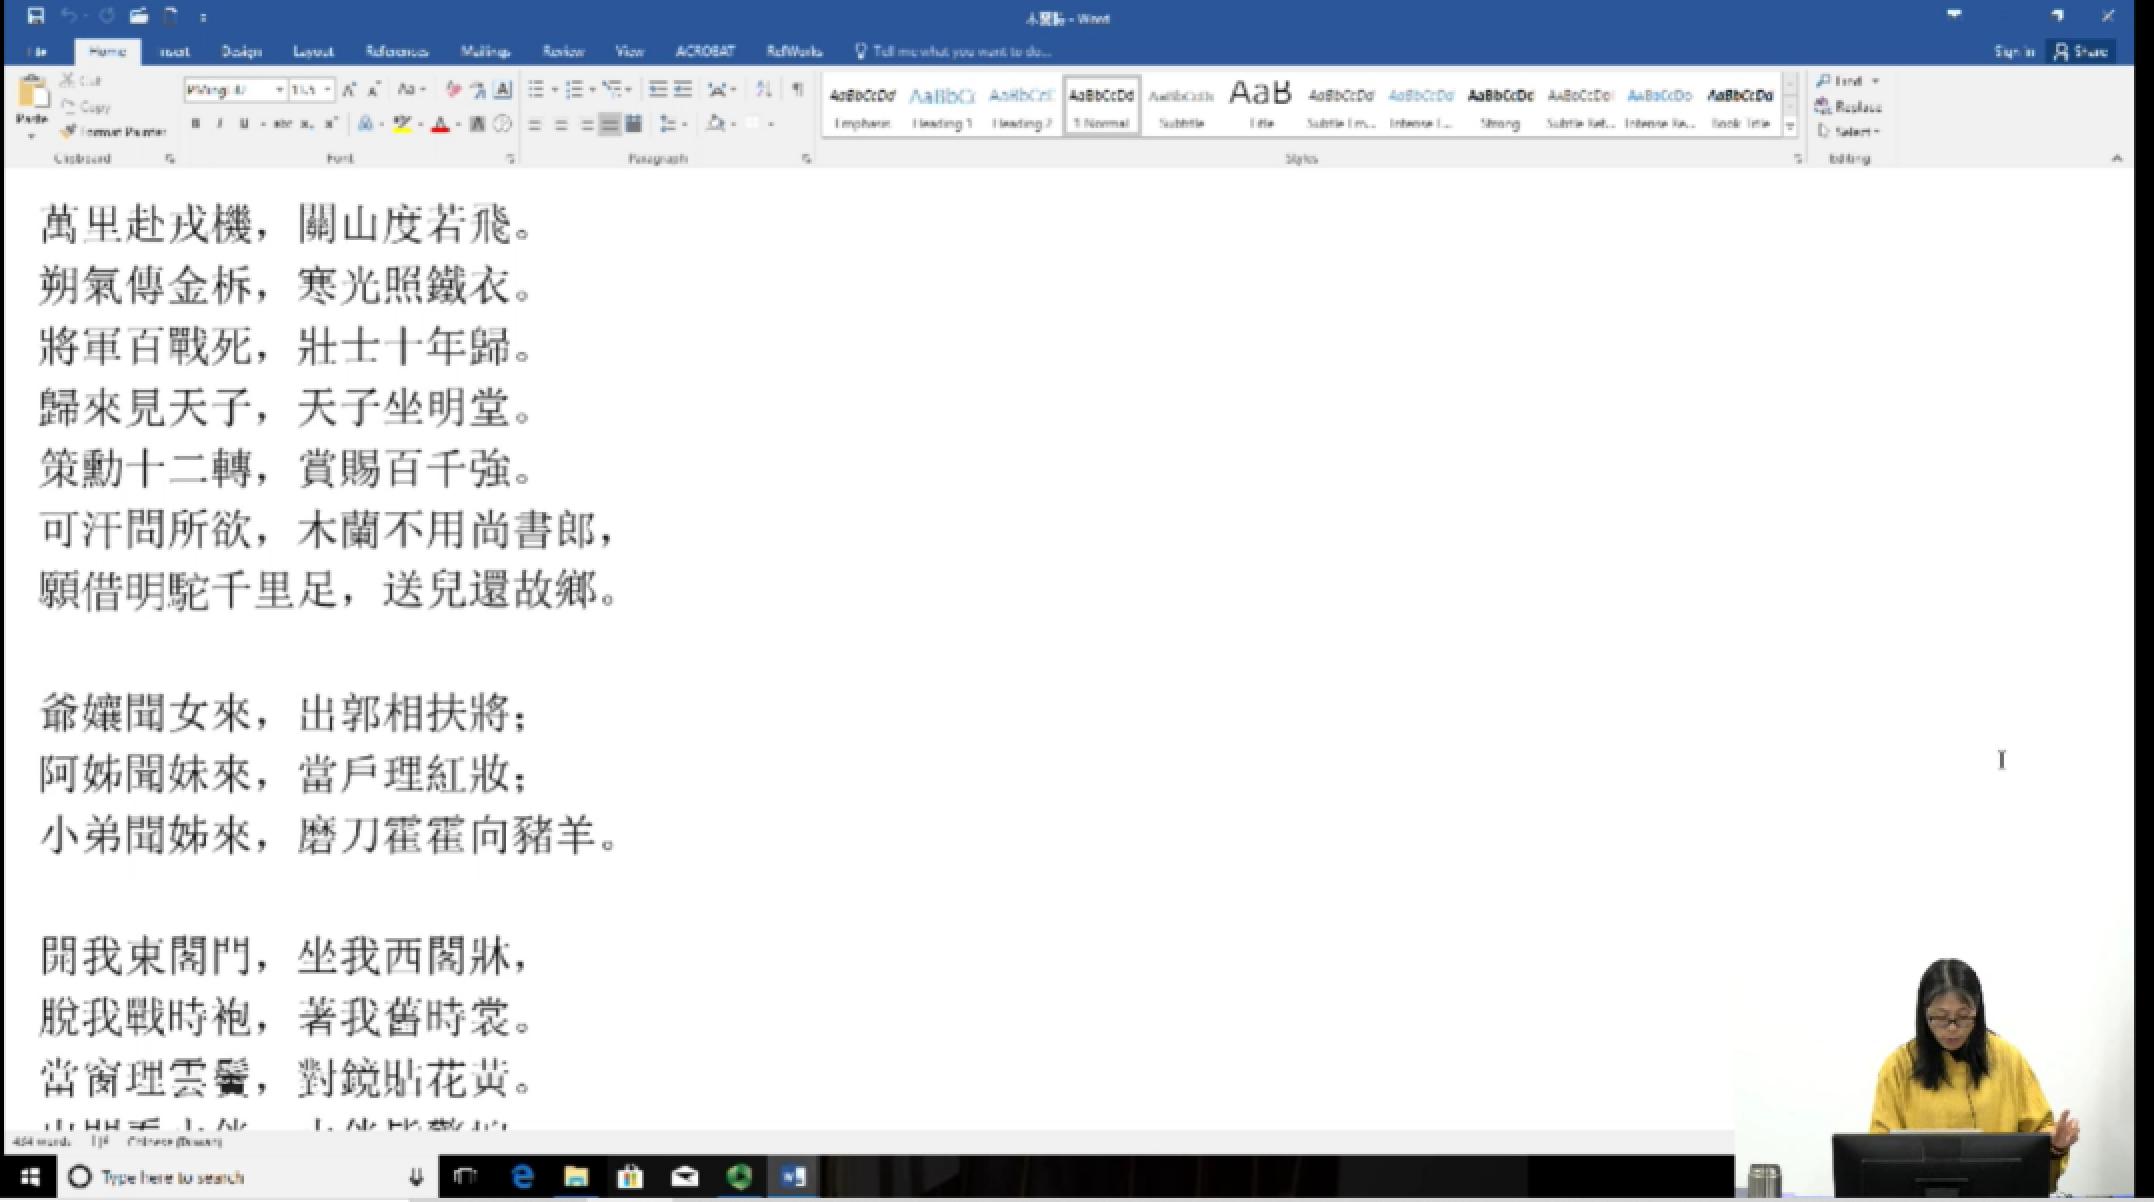The image size is (2154, 1202).
Task: Expand the Multilevel list dropdown
Action: (630, 90)
